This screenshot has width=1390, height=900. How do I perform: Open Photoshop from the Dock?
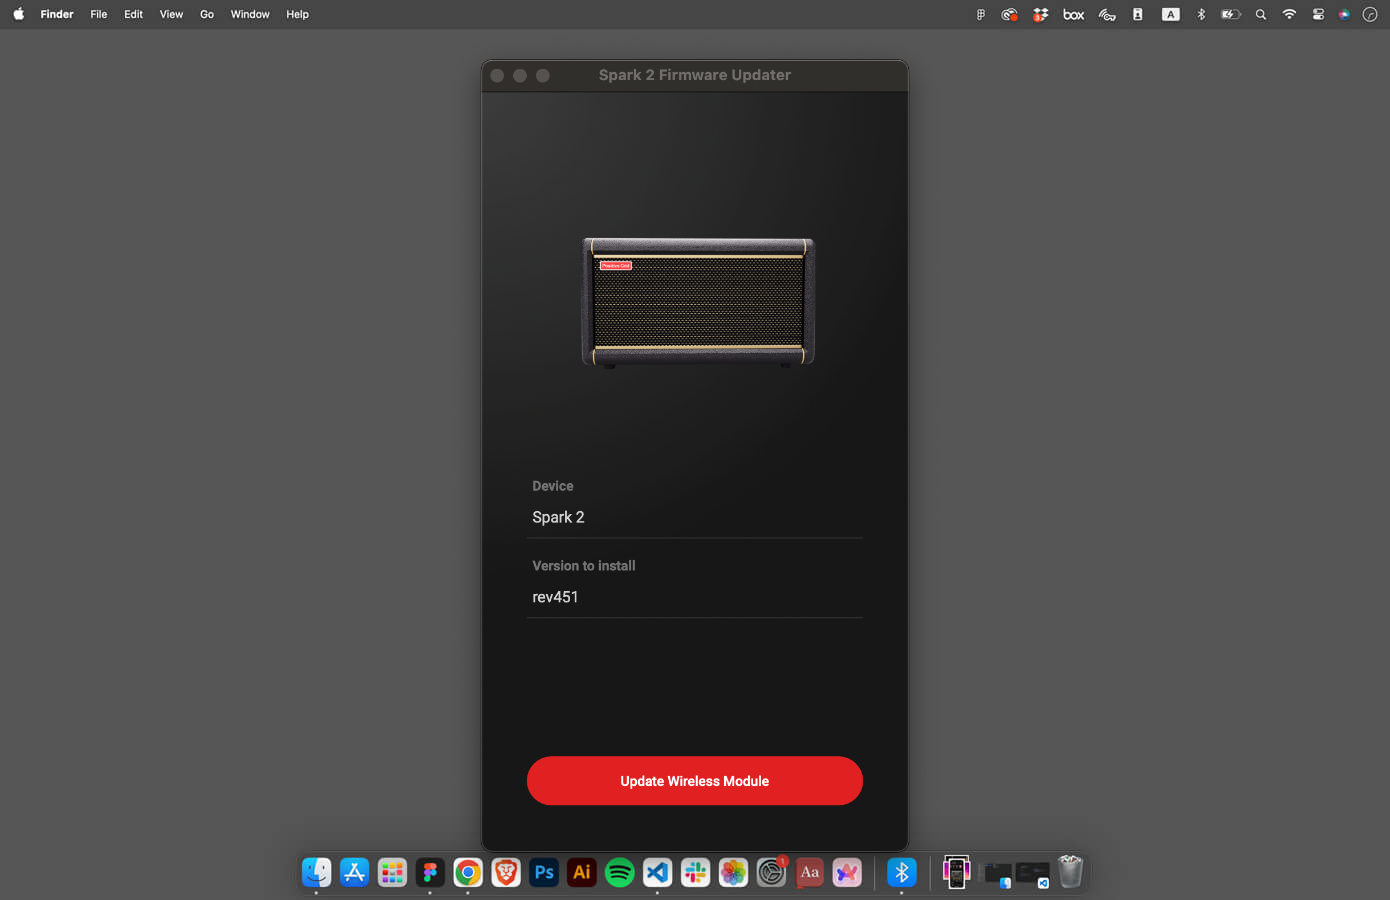[544, 872]
